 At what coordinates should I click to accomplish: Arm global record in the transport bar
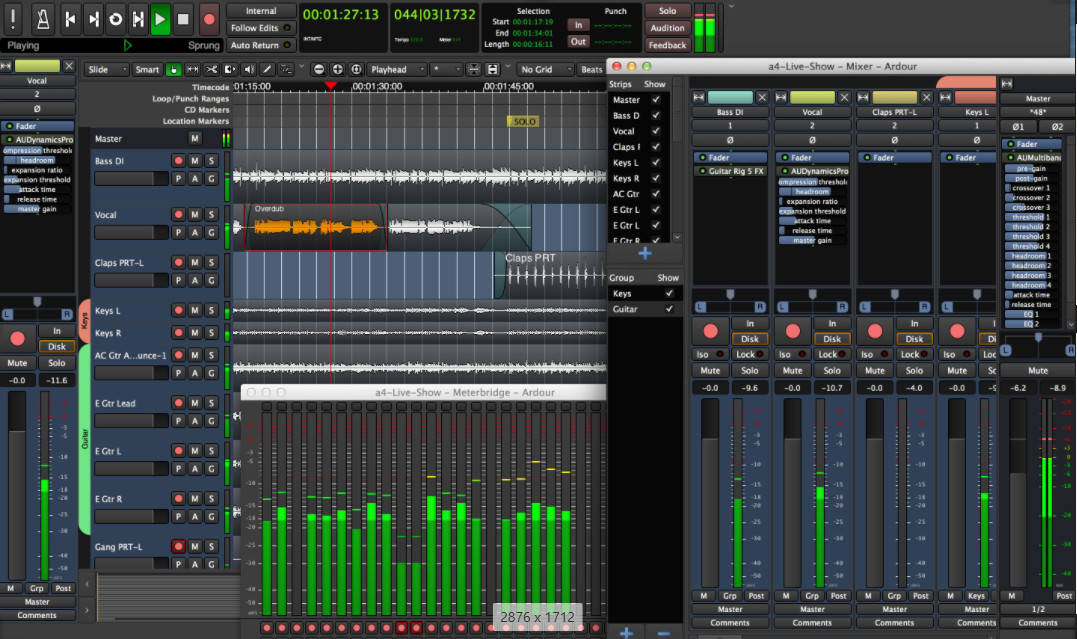pyautogui.click(x=209, y=19)
